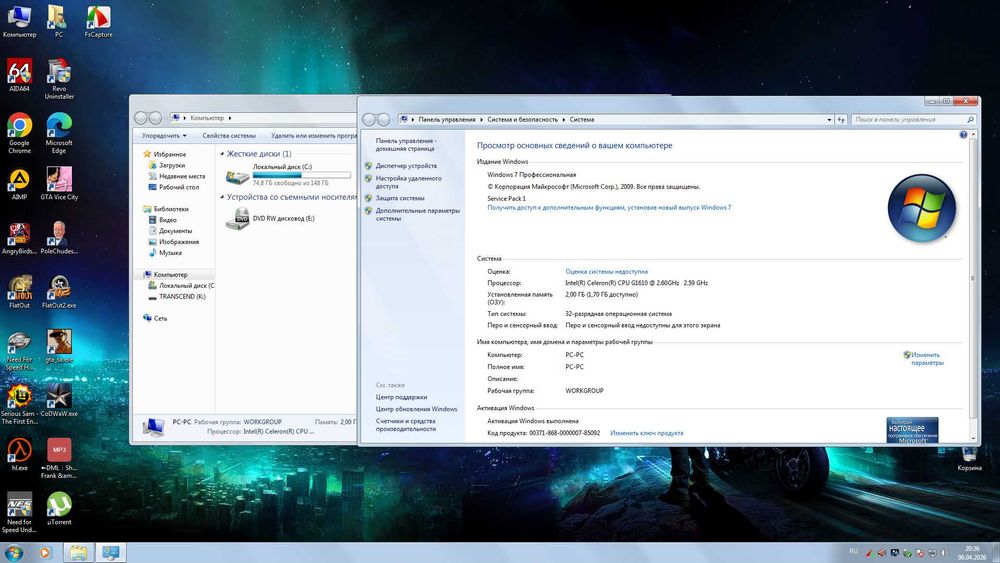
Task: Open the Упорядочить dropdown in Explorer toolbar
Action: pyautogui.click(x=164, y=136)
